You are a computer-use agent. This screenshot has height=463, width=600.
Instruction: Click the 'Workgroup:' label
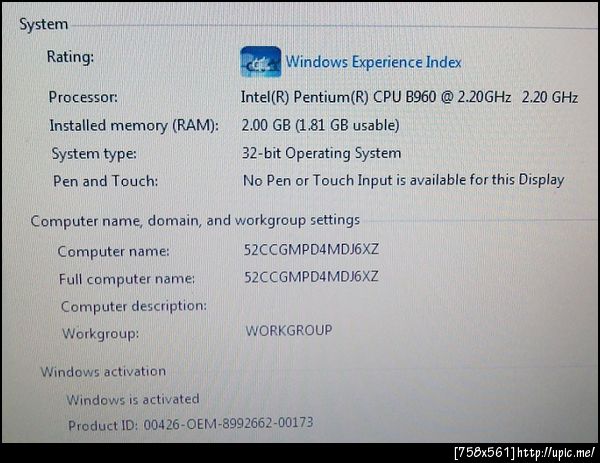coord(101,334)
